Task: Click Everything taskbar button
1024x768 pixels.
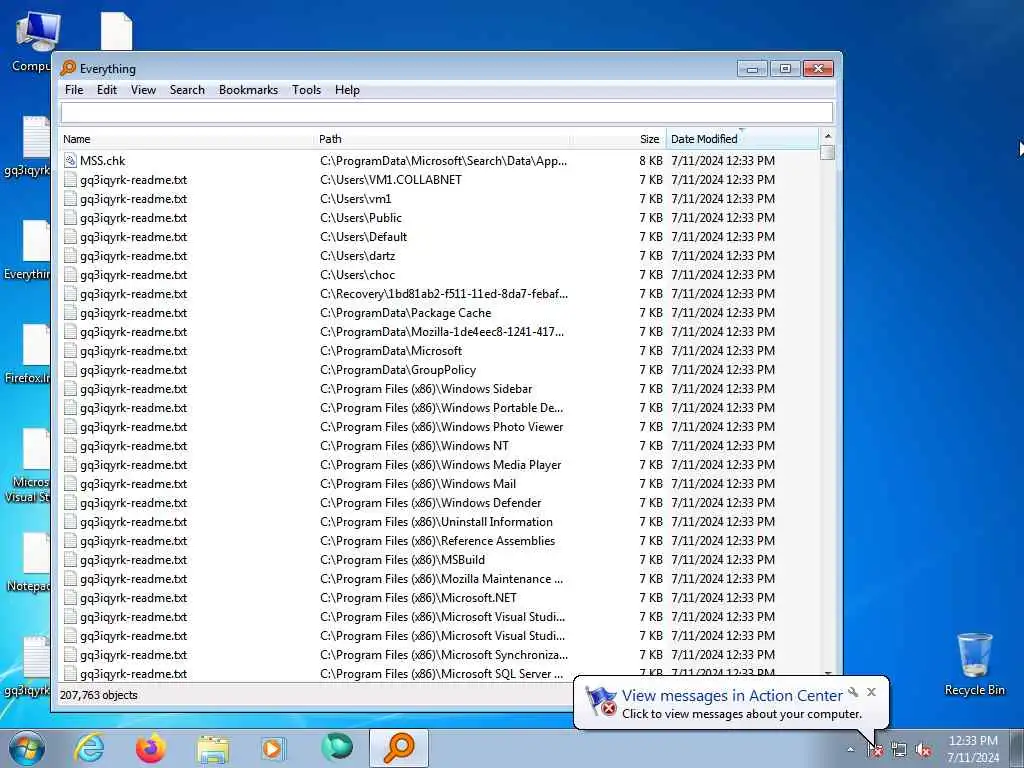Action: [x=399, y=748]
